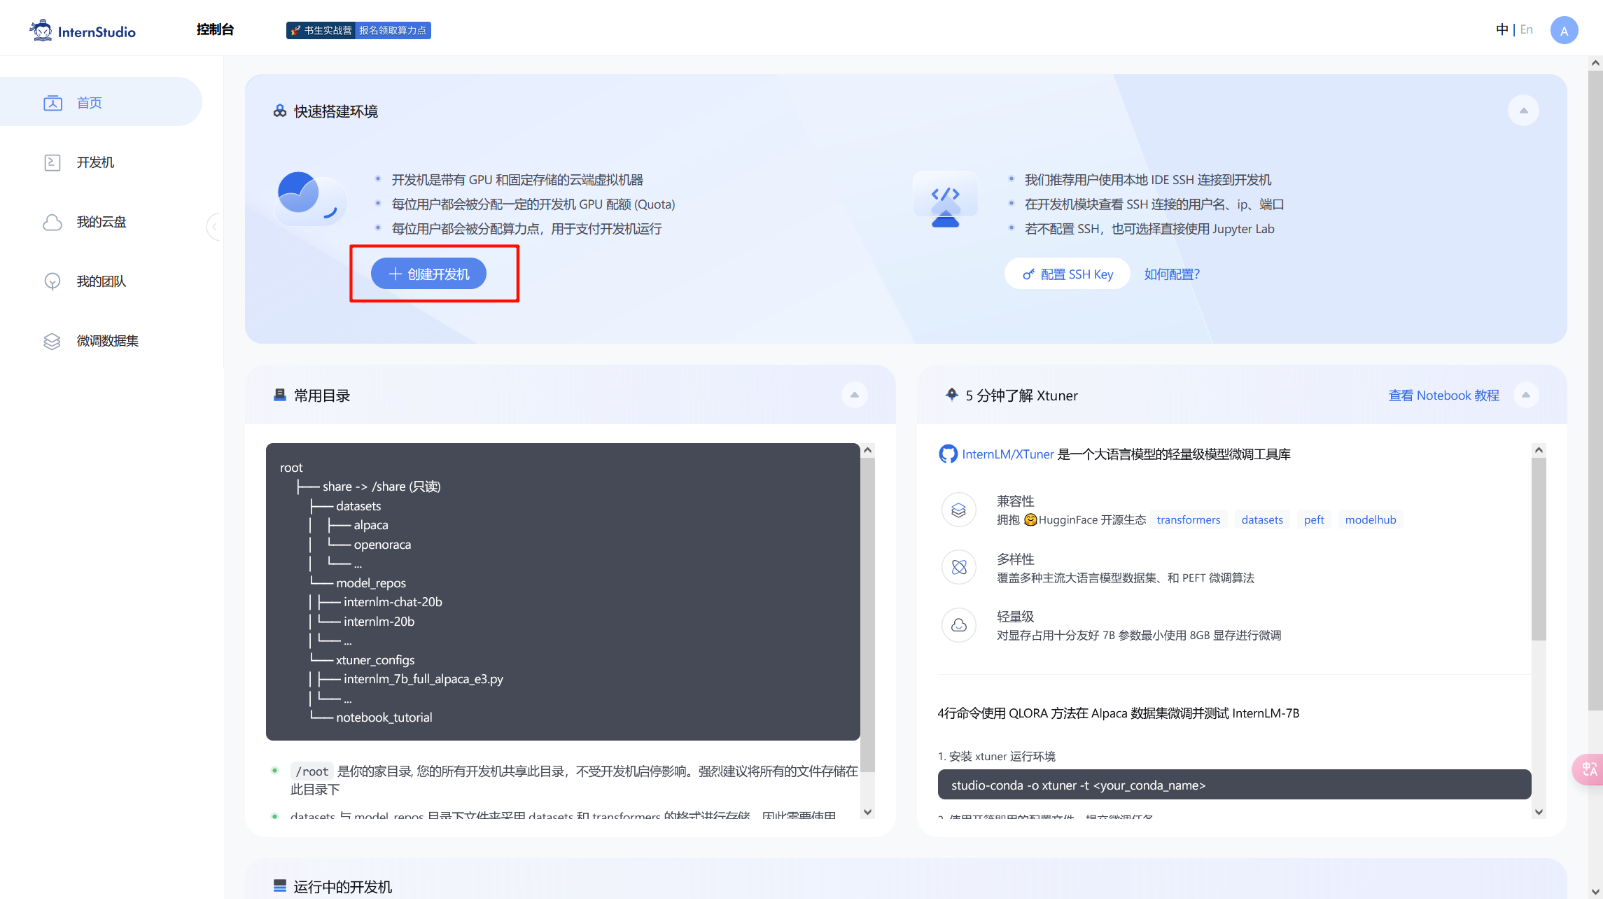
Task: Click the directory panel scrollbar down arrow
Action: click(868, 812)
